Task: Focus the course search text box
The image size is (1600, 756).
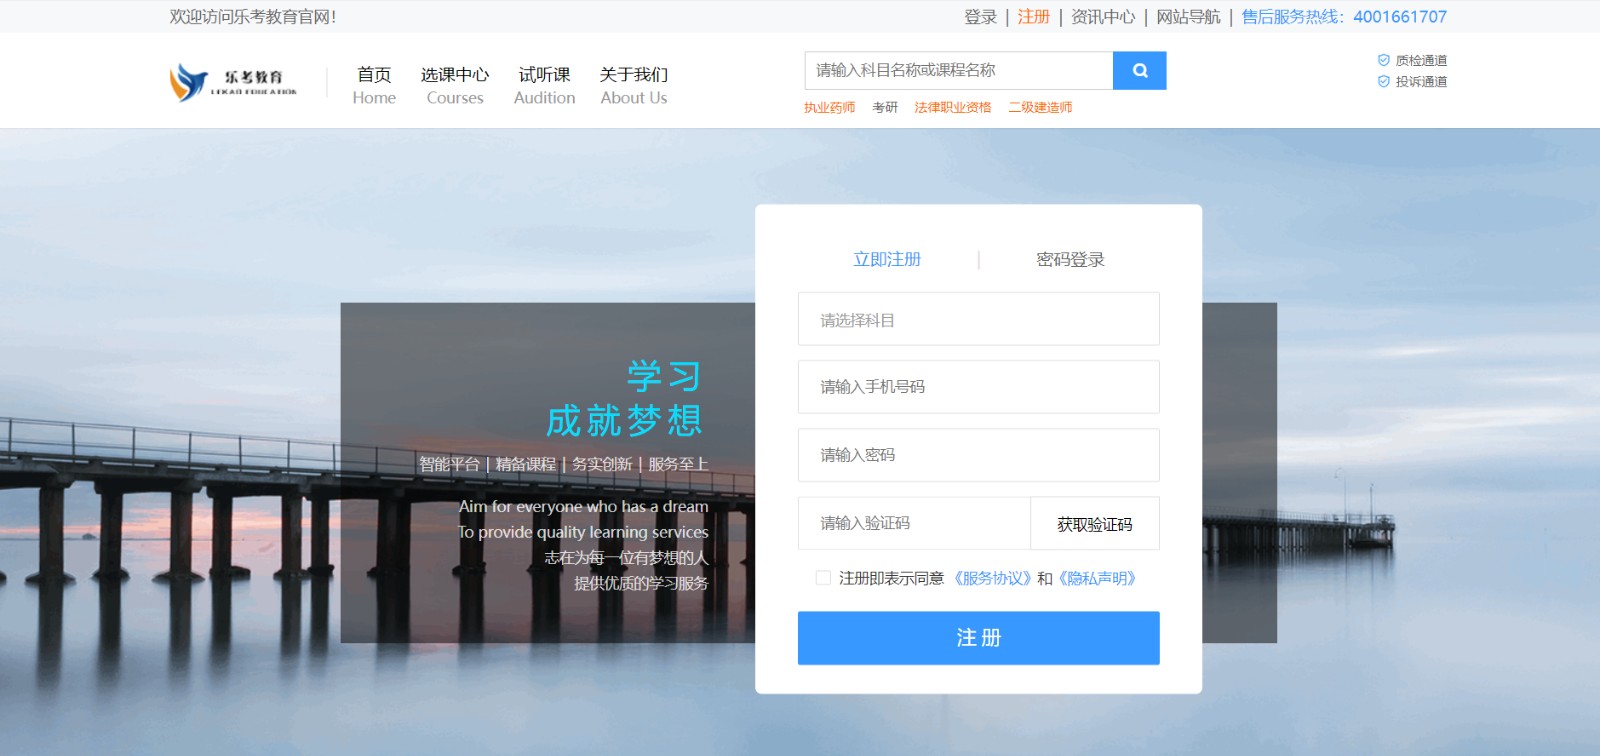Action: 958,71
